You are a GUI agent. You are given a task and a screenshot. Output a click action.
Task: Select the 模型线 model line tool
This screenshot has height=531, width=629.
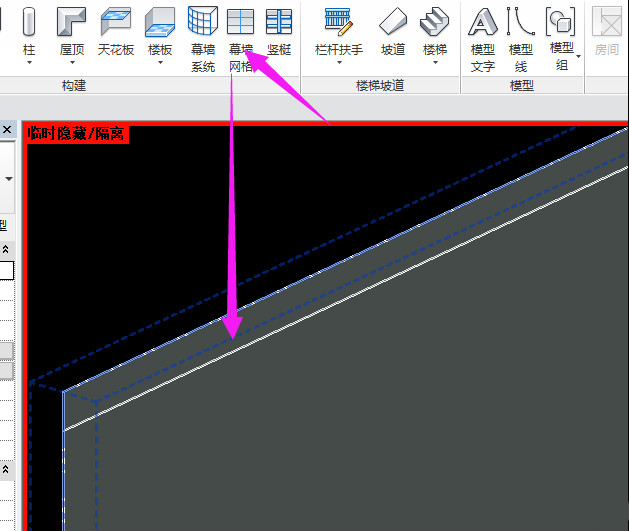pos(521,38)
